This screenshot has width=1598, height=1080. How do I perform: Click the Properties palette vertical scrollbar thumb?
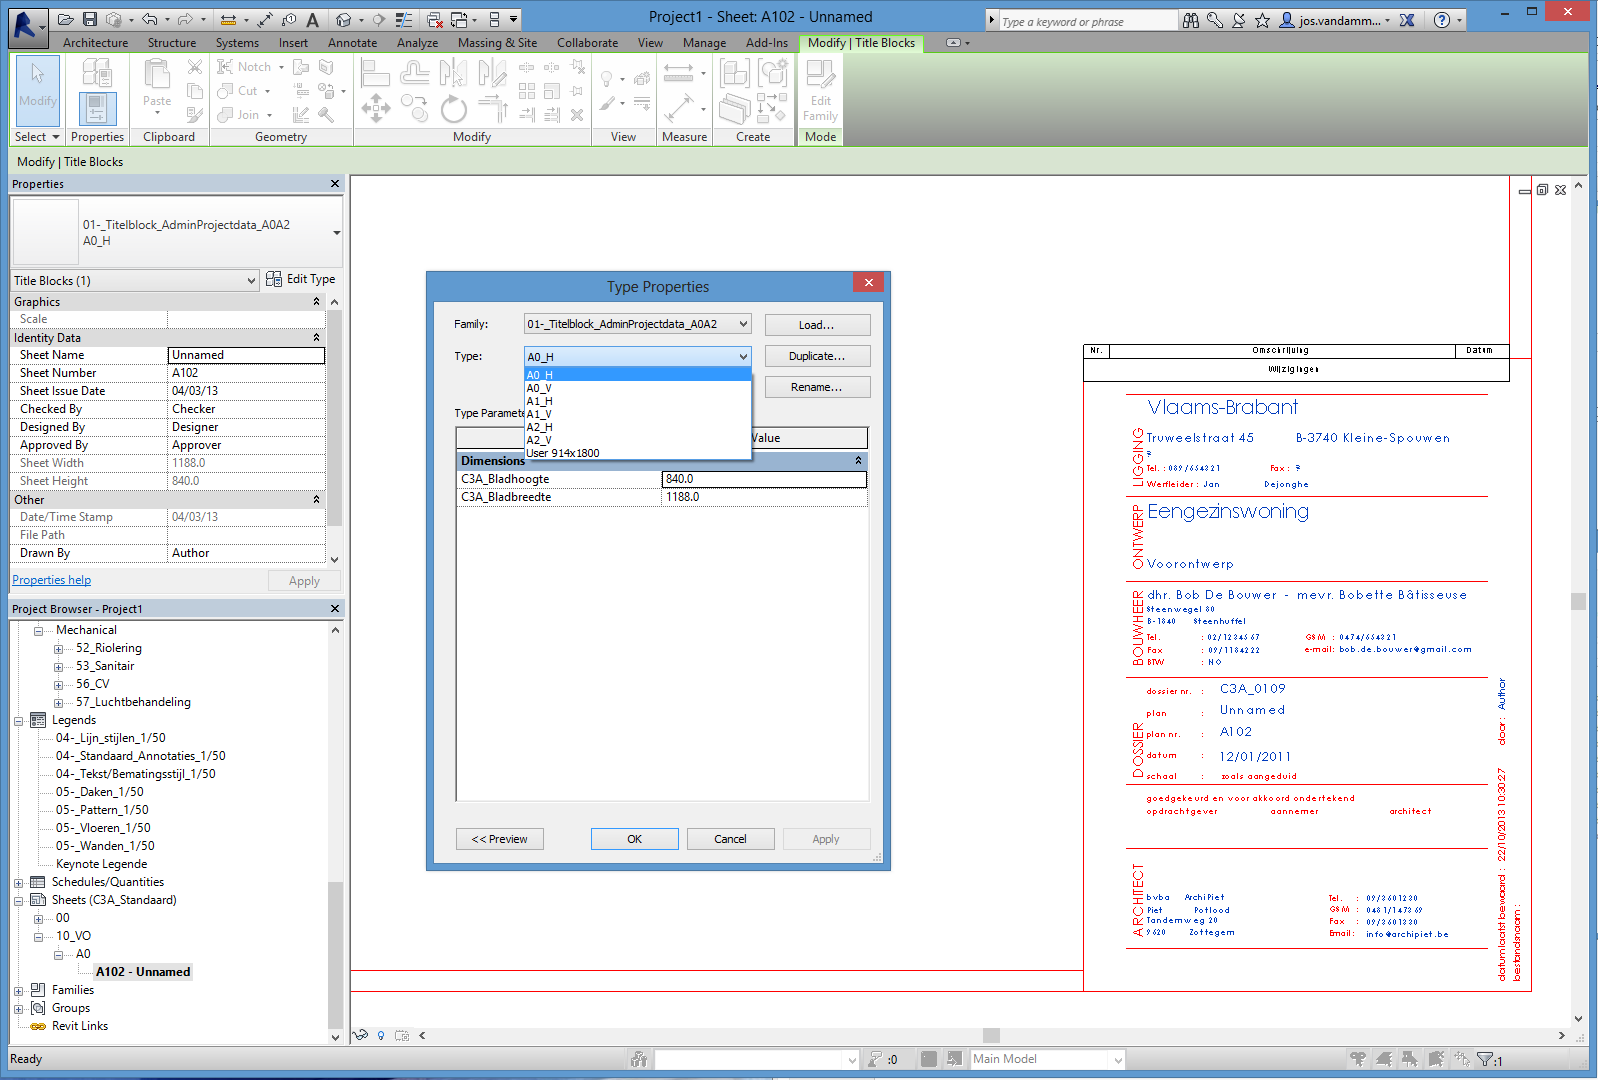[335, 418]
